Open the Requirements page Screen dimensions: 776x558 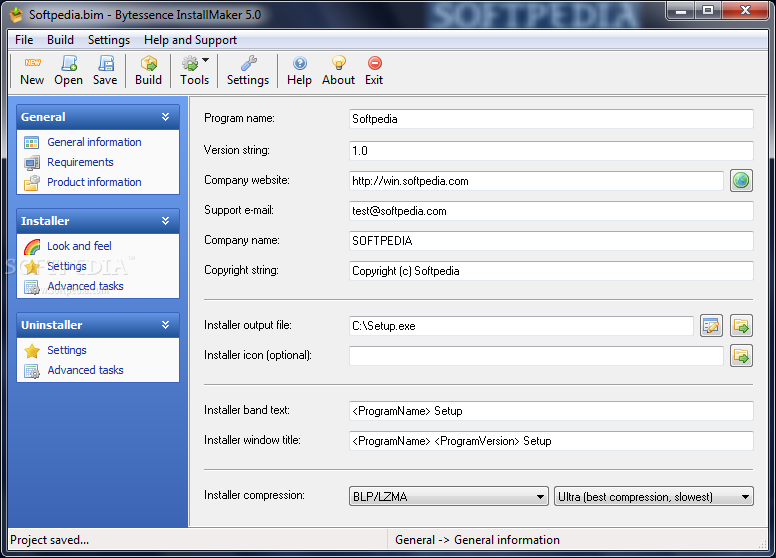point(80,162)
